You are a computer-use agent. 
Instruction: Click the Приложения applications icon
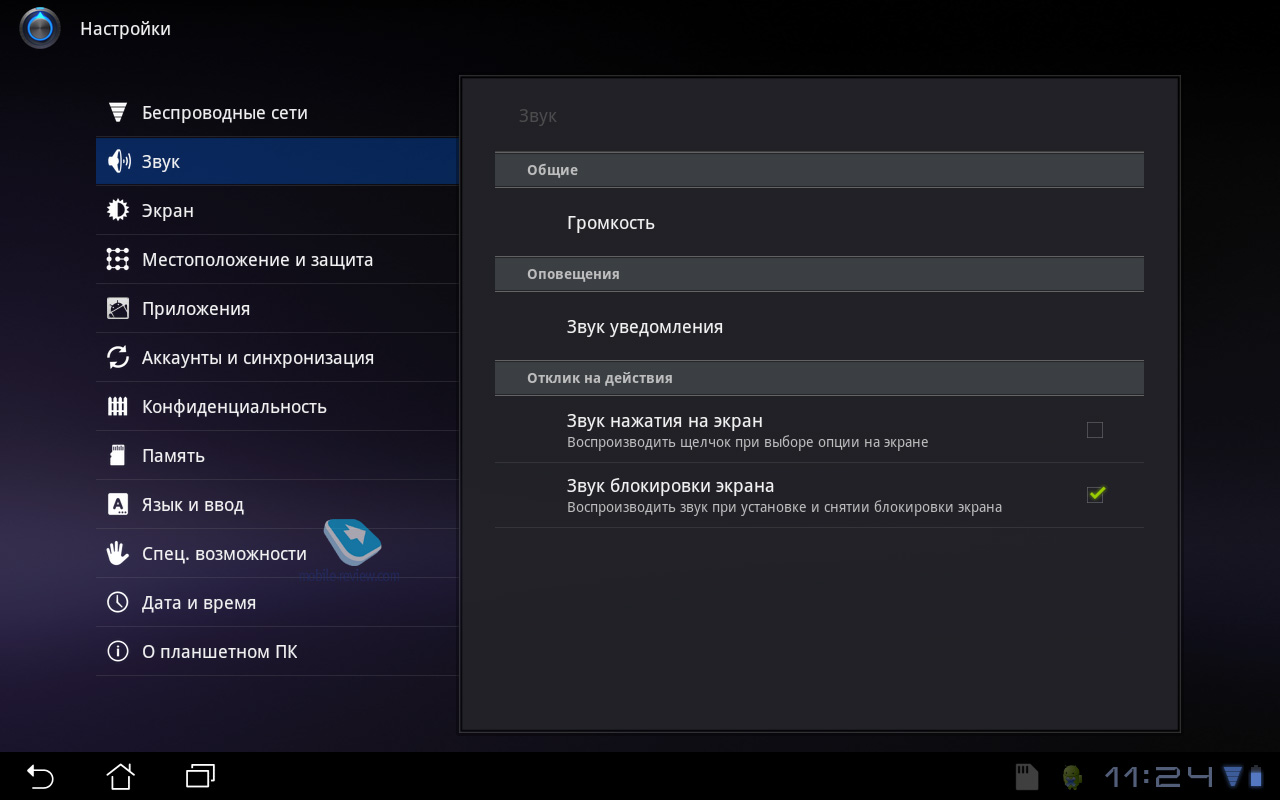click(x=118, y=308)
